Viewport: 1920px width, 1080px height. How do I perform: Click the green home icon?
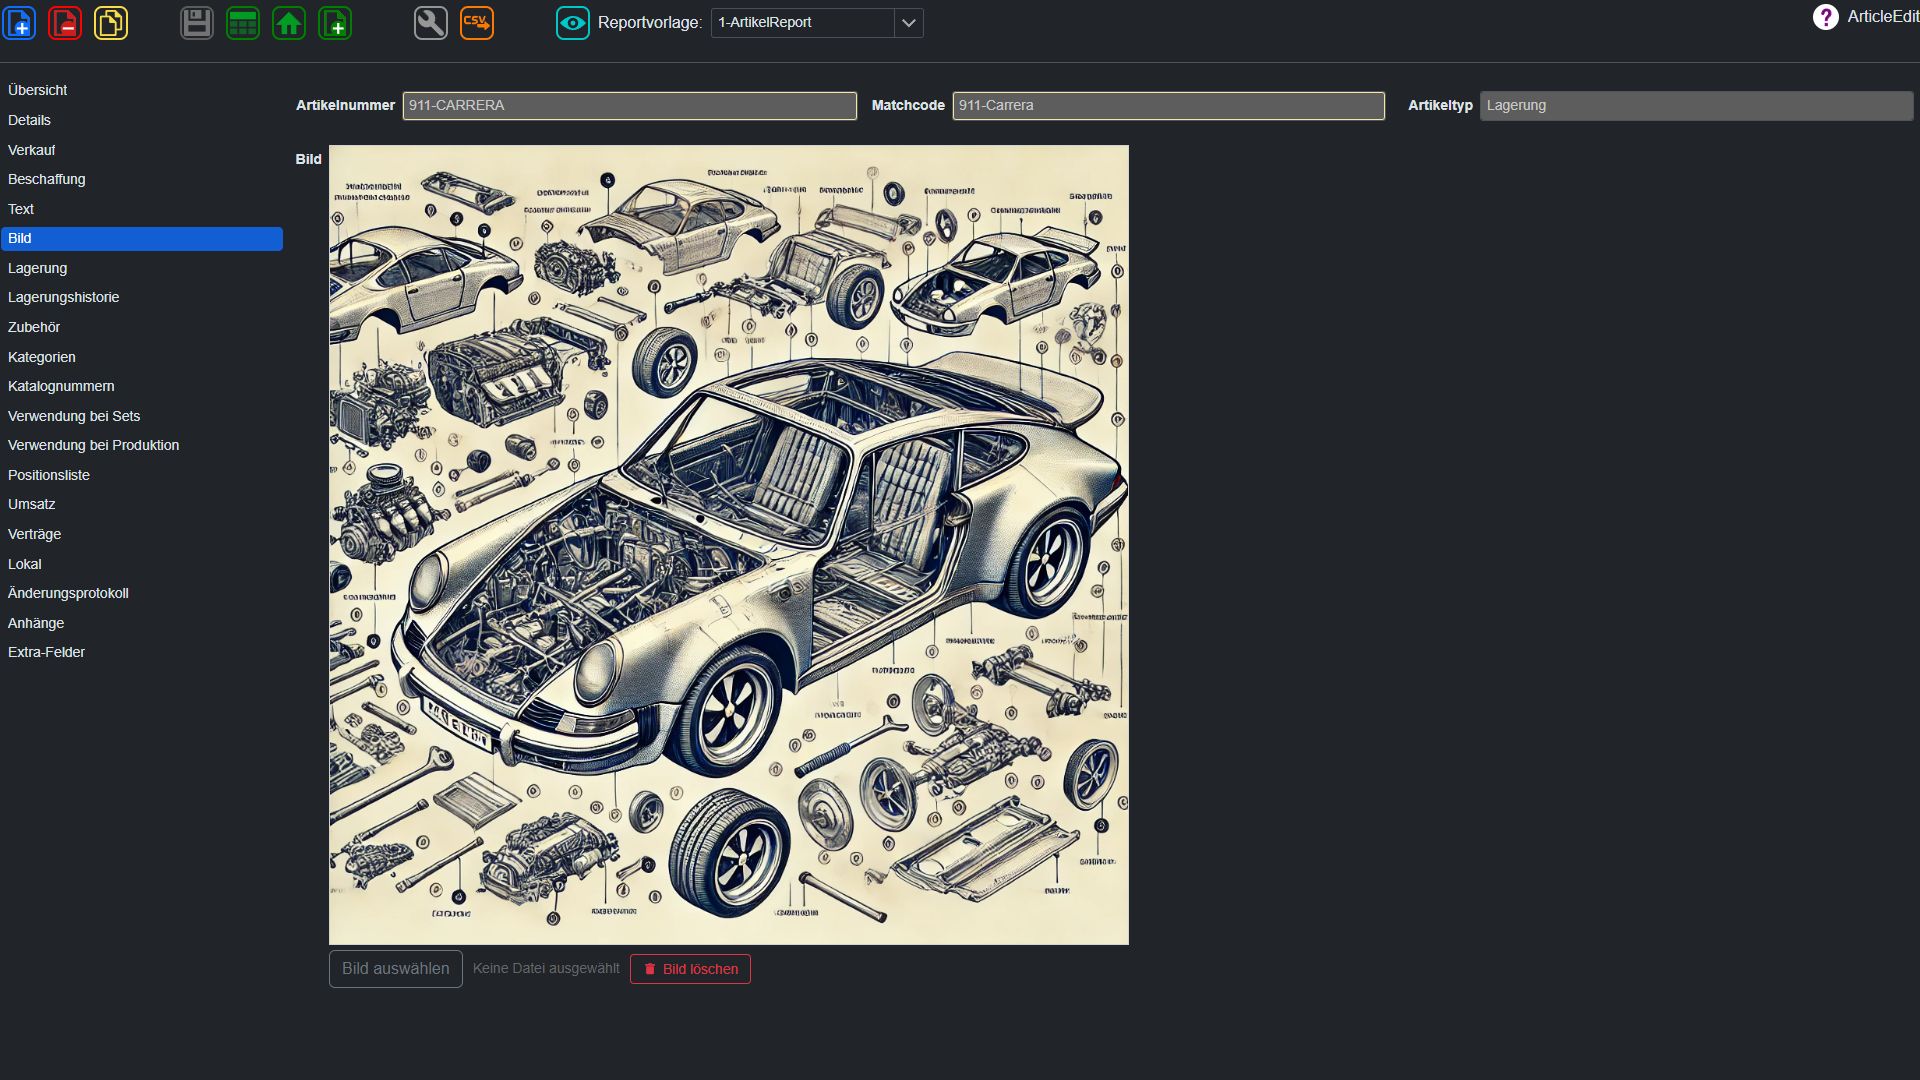coord(289,22)
